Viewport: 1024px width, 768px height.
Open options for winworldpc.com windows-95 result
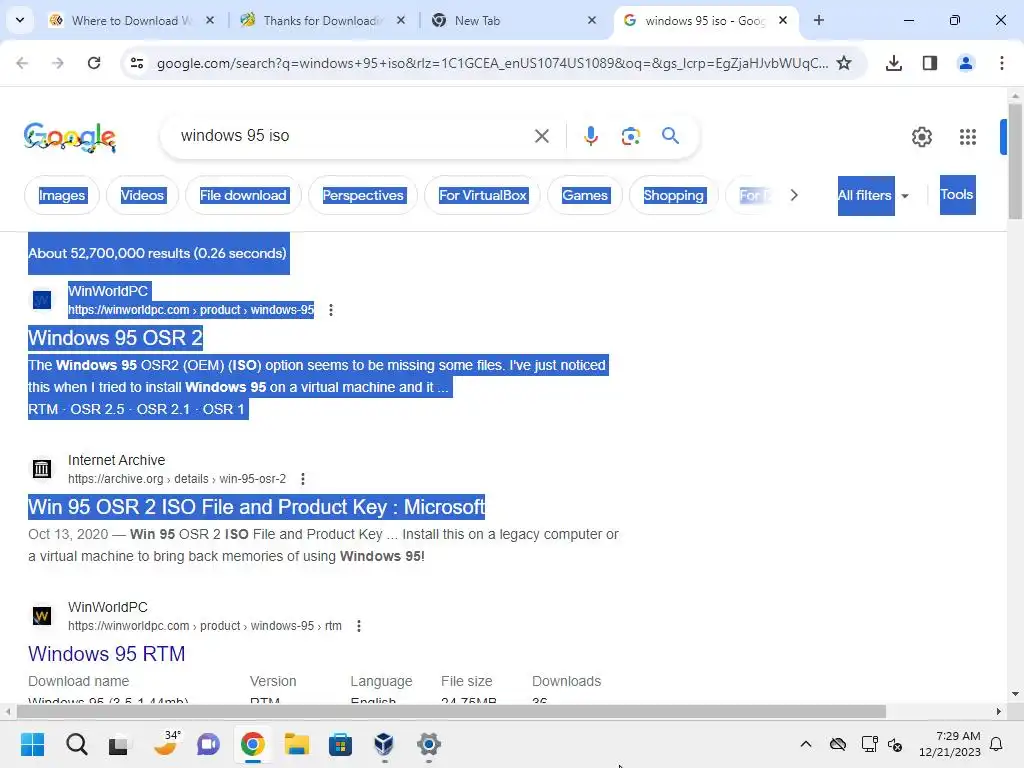[x=331, y=310]
